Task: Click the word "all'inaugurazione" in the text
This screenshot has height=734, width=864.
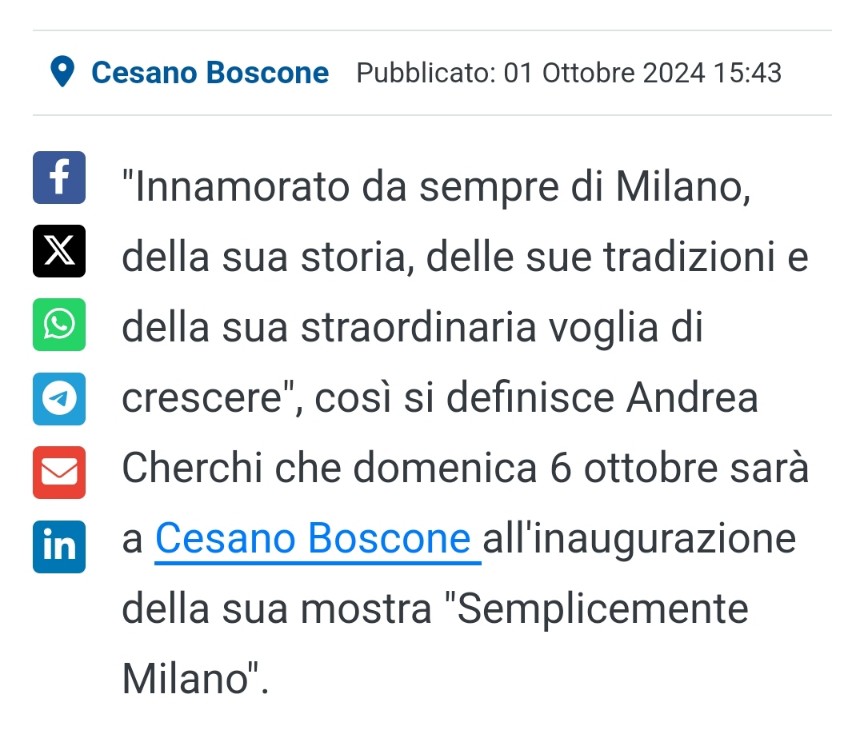Action: point(639,538)
